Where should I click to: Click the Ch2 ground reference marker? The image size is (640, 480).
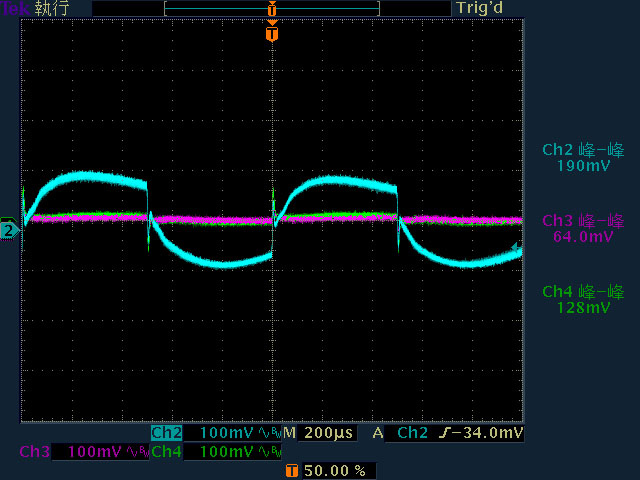point(9,230)
